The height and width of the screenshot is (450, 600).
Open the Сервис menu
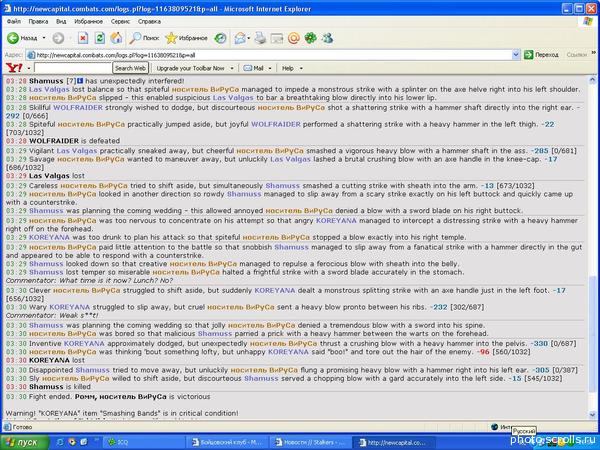(x=121, y=21)
